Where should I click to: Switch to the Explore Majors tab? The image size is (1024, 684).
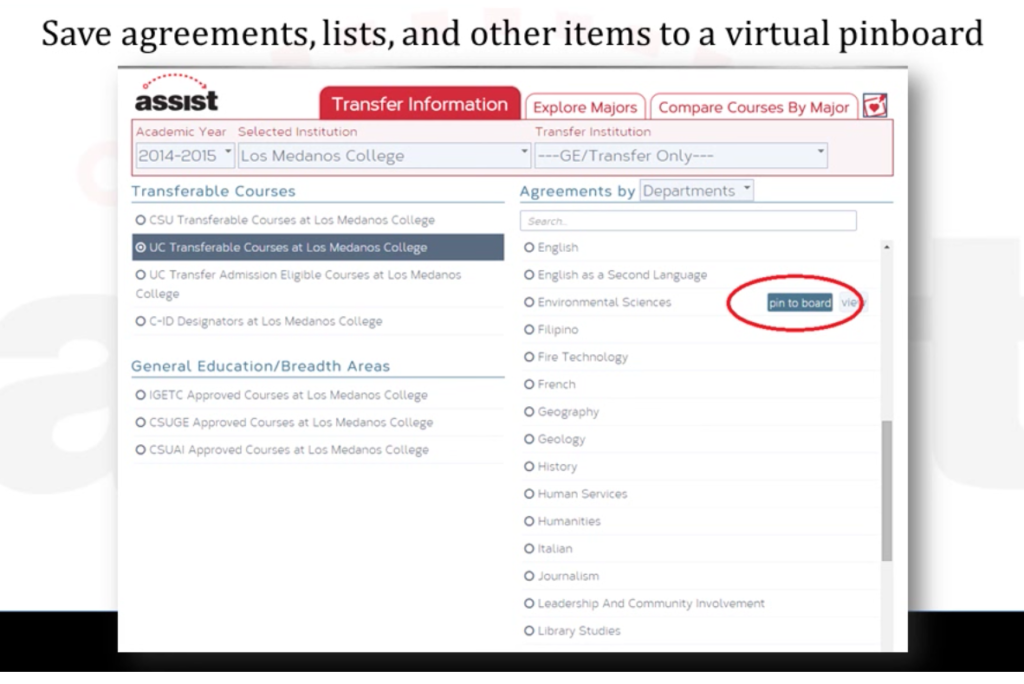585,107
